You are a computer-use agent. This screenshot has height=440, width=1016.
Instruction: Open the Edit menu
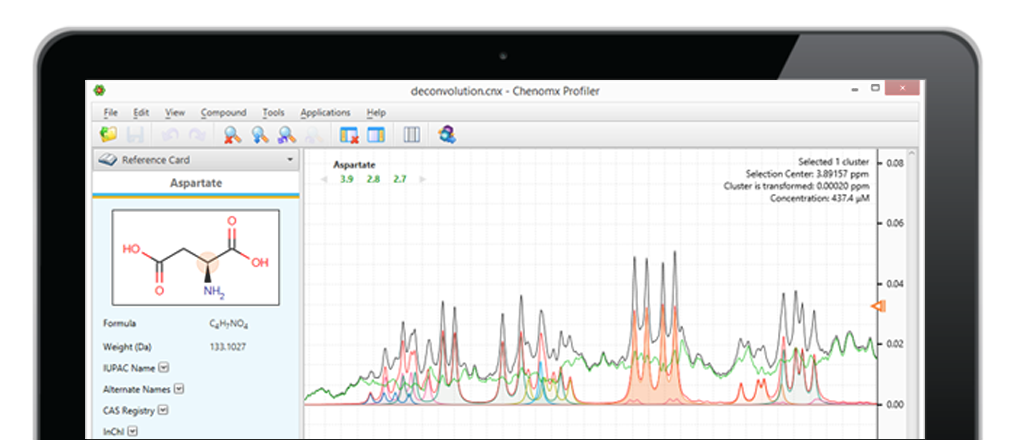point(141,112)
